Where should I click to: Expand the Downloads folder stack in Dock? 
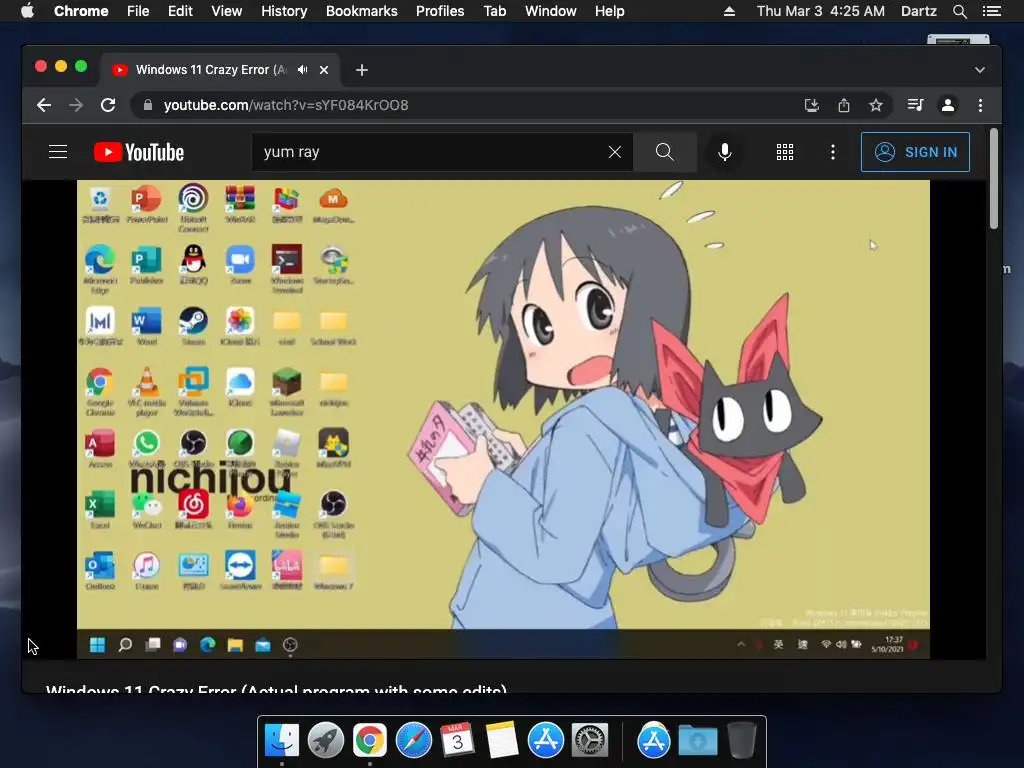click(x=697, y=741)
